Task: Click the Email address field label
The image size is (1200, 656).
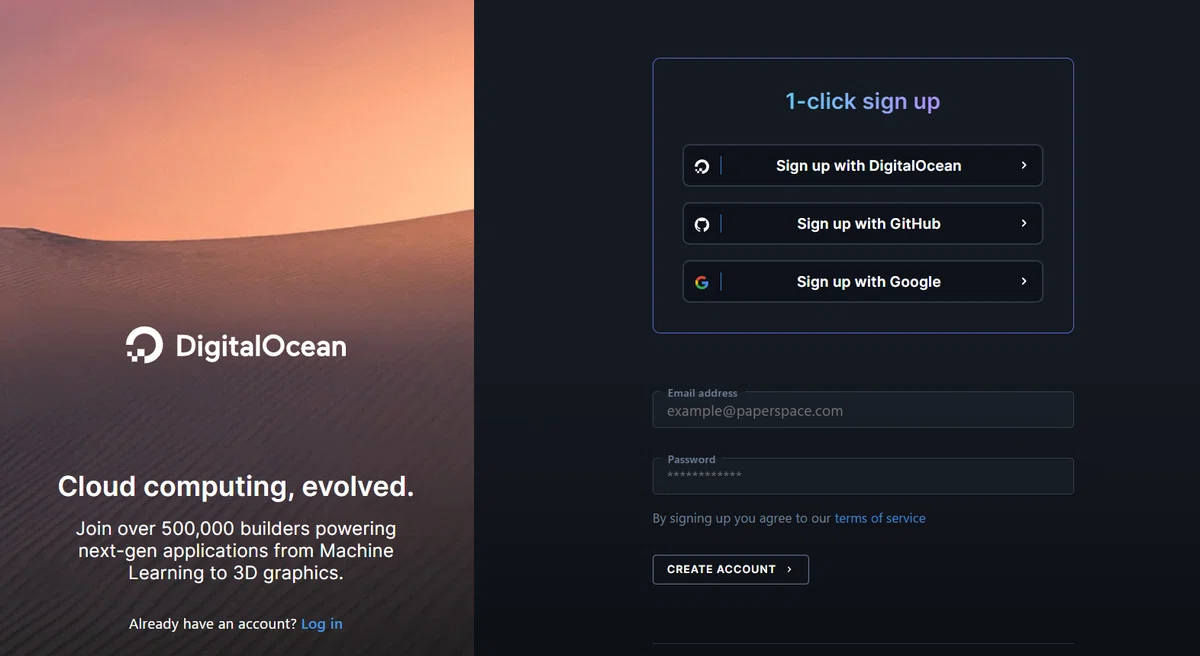Action: pos(703,393)
